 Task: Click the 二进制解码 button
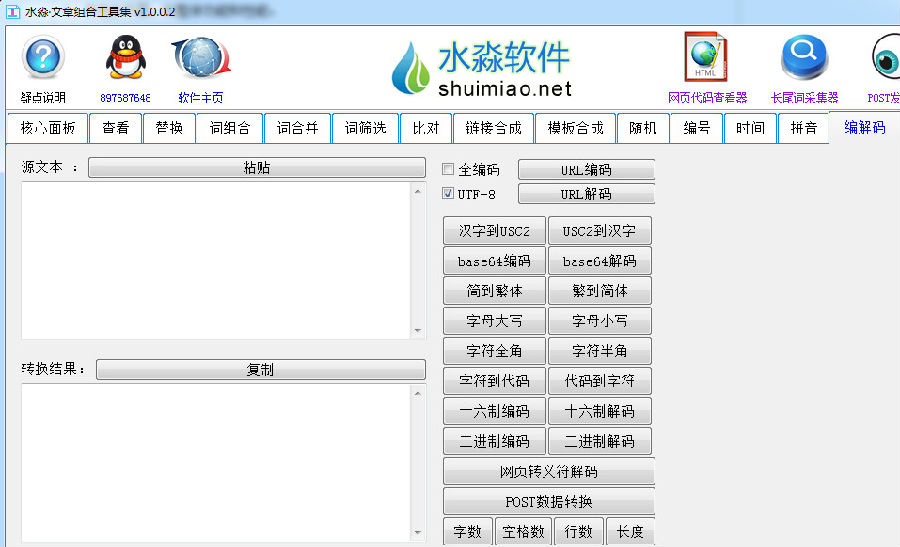click(600, 441)
